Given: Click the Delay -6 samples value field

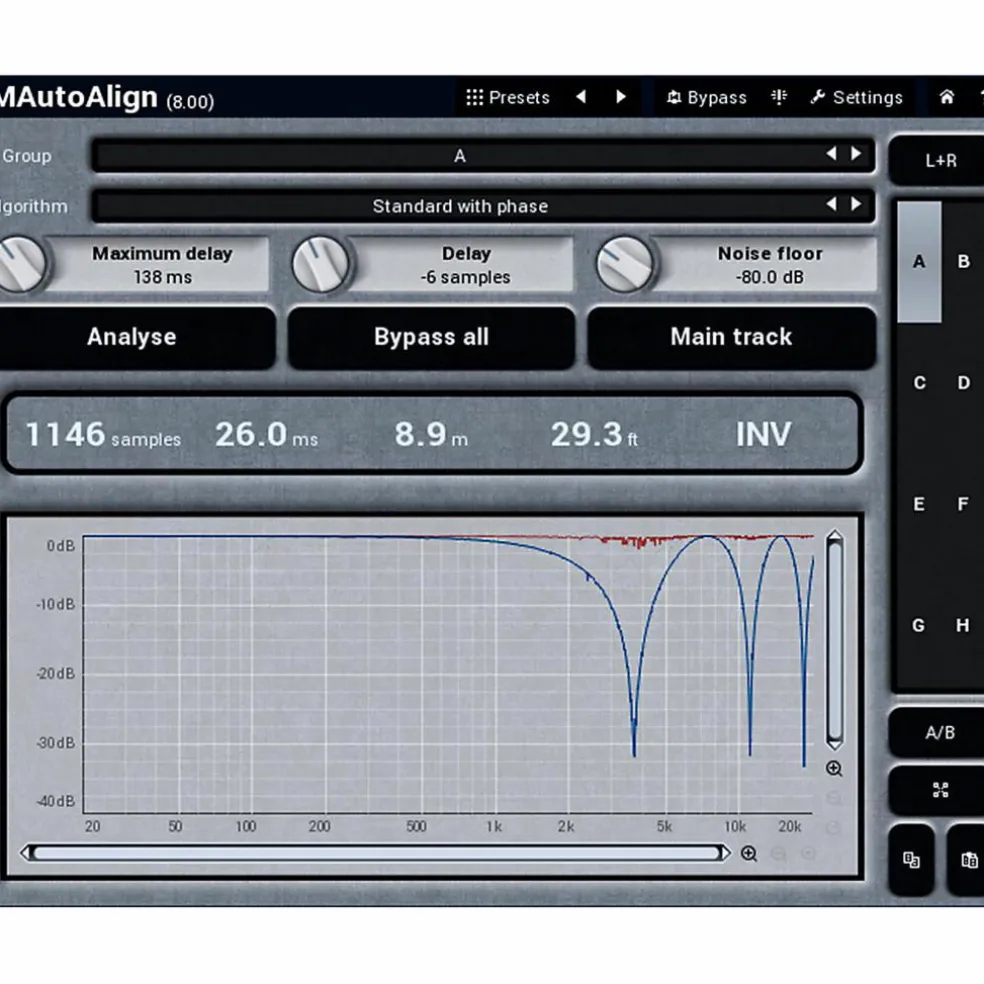Looking at the screenshot, I should tap(465, 264).
